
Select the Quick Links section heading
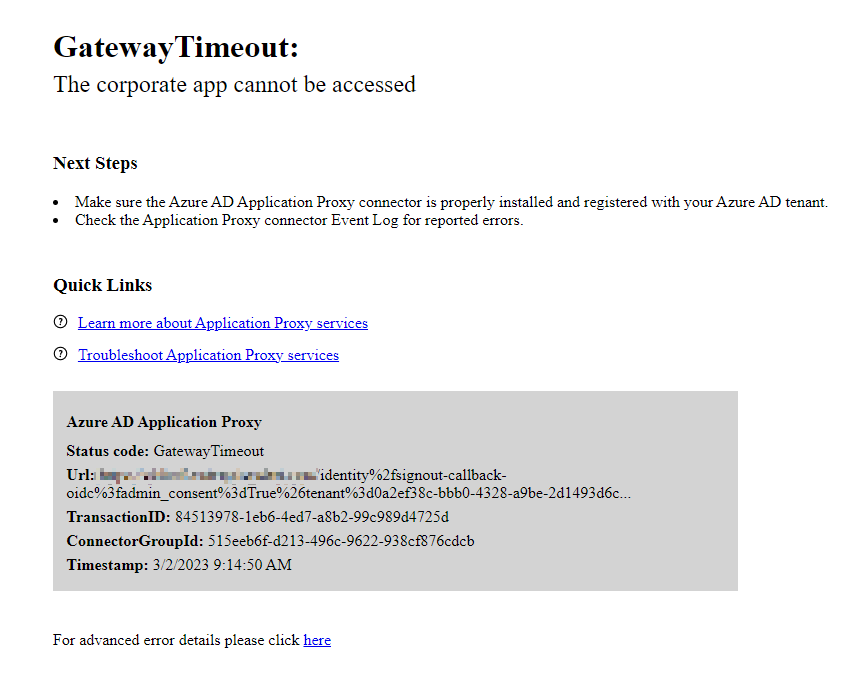point(102,285)
